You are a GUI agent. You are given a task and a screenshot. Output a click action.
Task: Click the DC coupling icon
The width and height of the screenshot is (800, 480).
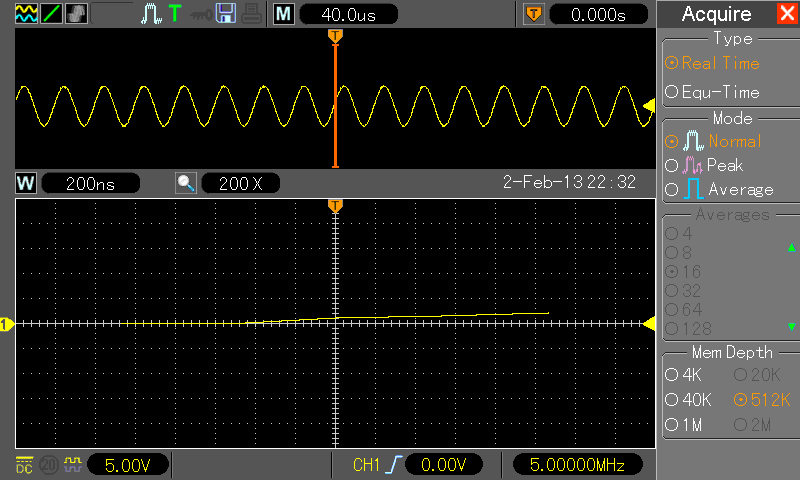[x=24, y=465]
